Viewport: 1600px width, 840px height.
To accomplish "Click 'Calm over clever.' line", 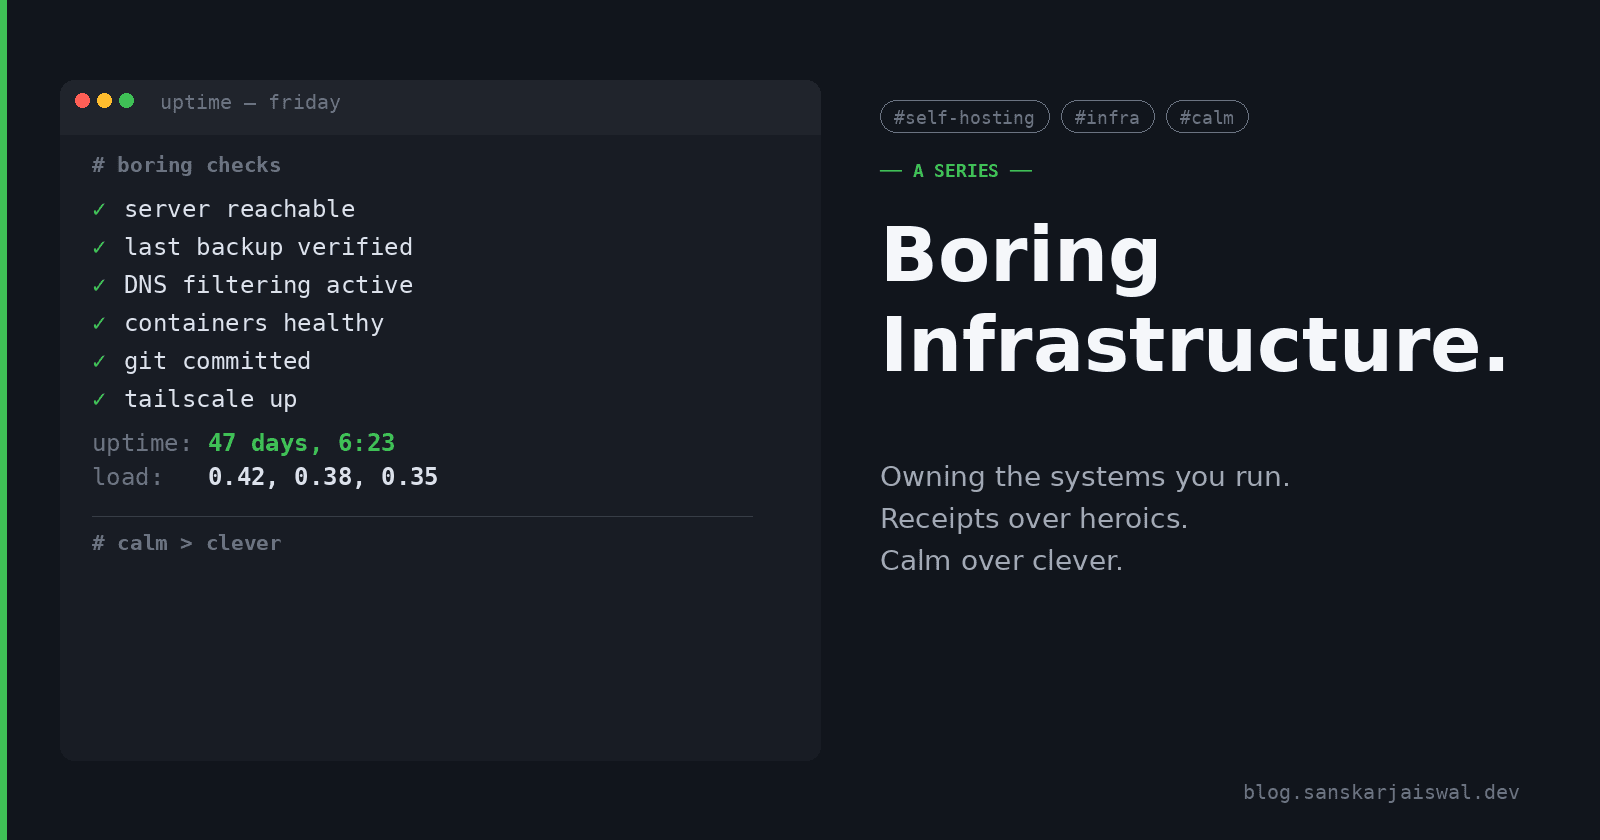I will [1001, 561].
